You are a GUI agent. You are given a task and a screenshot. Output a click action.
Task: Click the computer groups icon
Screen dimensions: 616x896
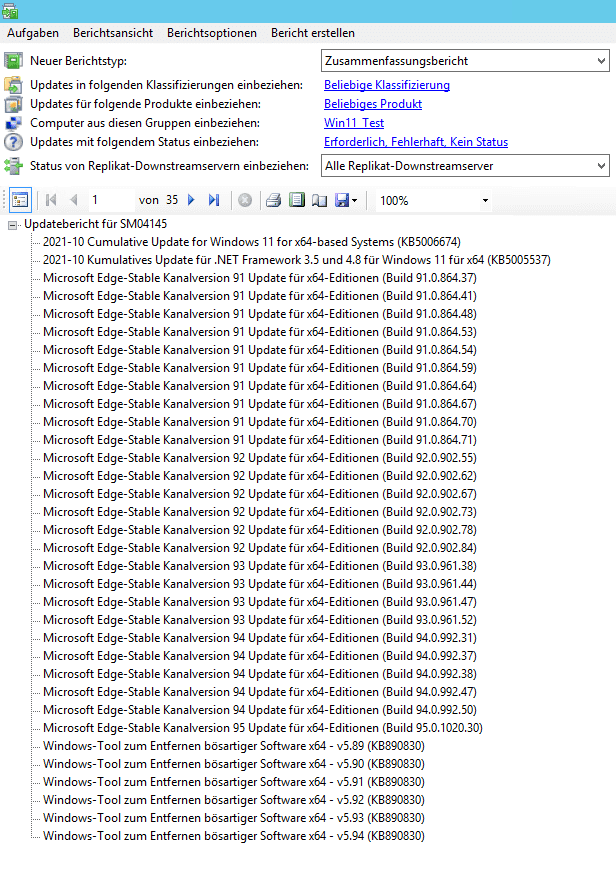click(14, 123)
